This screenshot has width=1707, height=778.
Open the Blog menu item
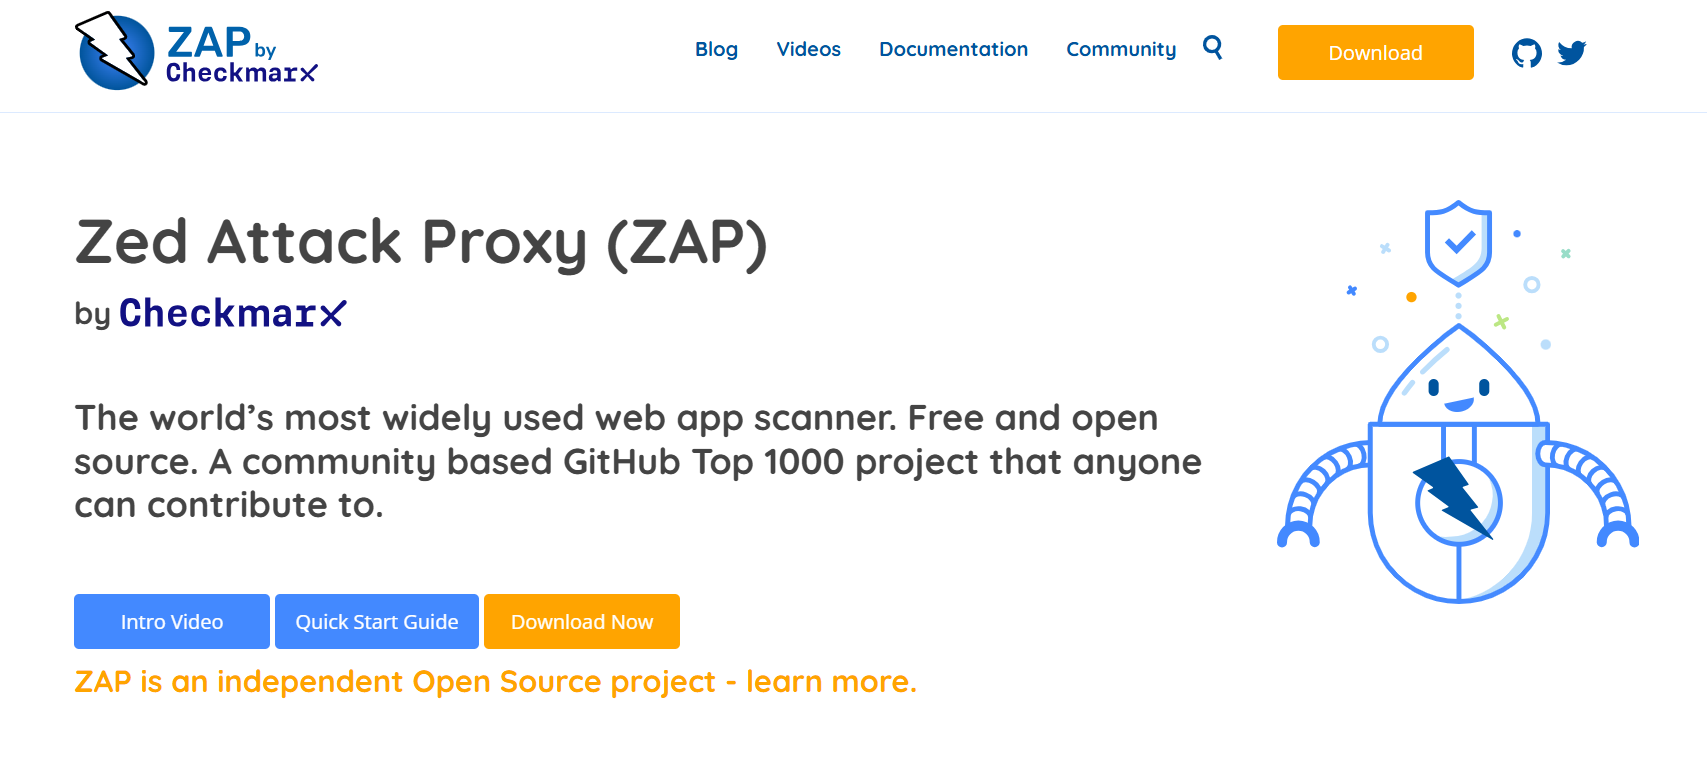[x=716, y=49]
